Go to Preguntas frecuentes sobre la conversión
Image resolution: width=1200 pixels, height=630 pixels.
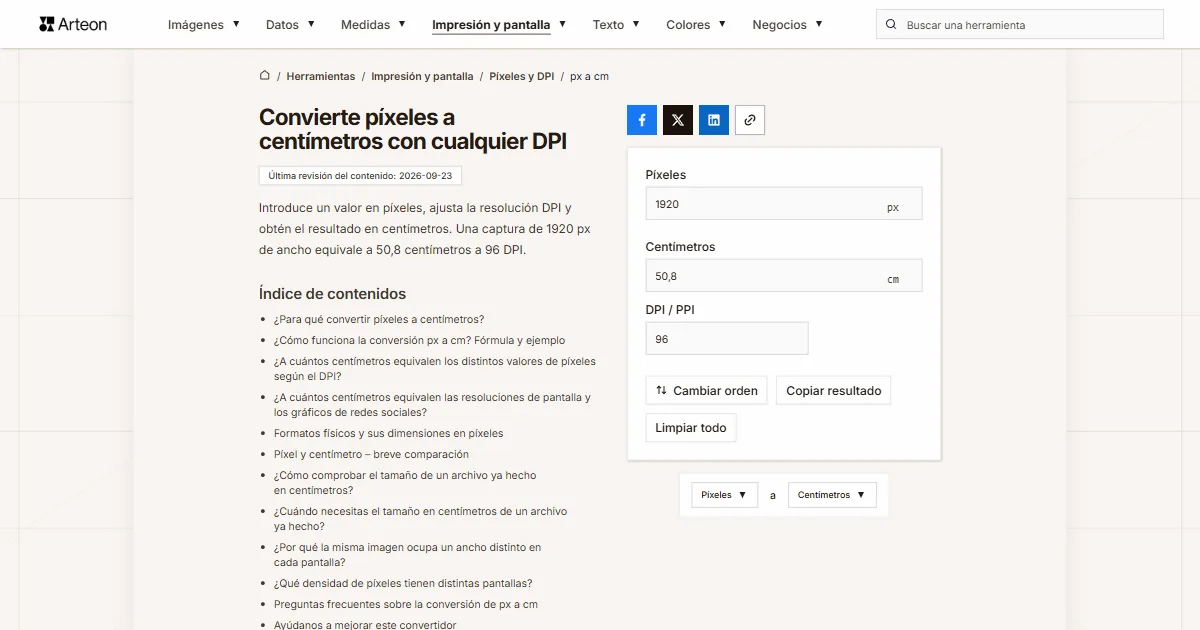pyautogui.click(x=406, y=604)
